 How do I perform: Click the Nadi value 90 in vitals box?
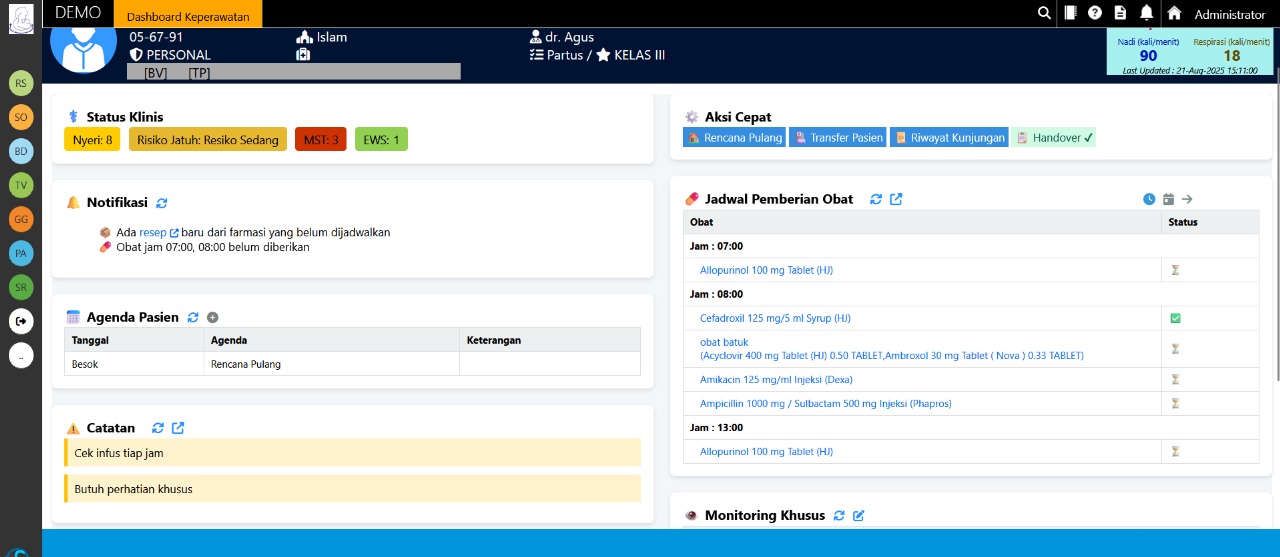(x=1148, y=56)
